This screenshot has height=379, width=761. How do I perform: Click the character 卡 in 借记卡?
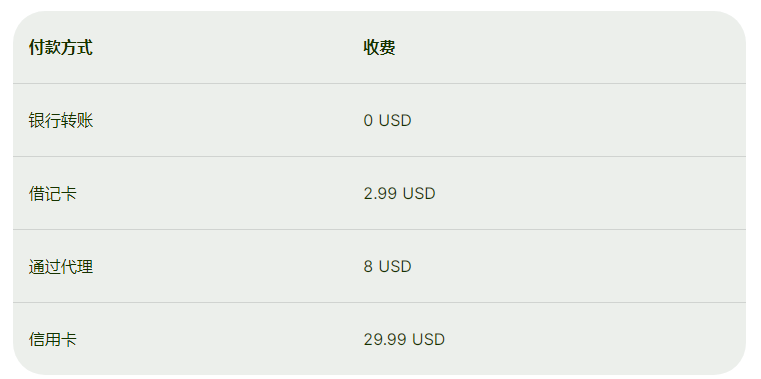[x=69, y=194]
